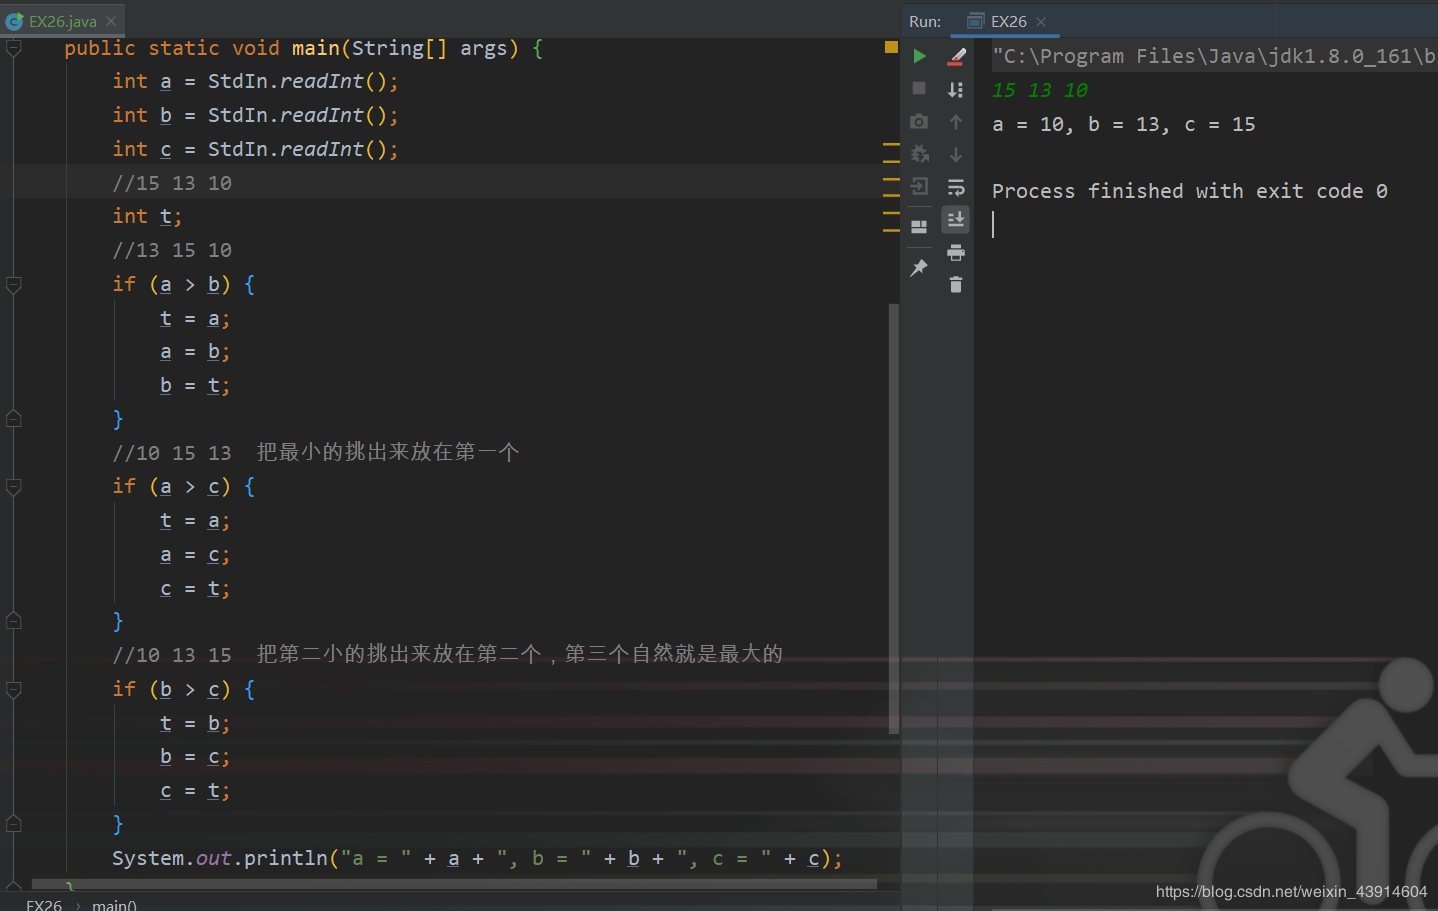Click the comment '//13 15 10'
Screen dimensions: 1438x911
[x=172, y=250]
